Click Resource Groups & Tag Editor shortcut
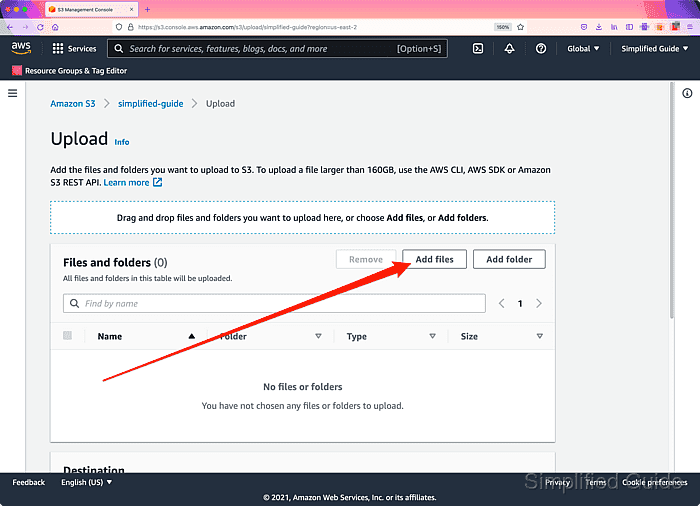 coord(70,71)
